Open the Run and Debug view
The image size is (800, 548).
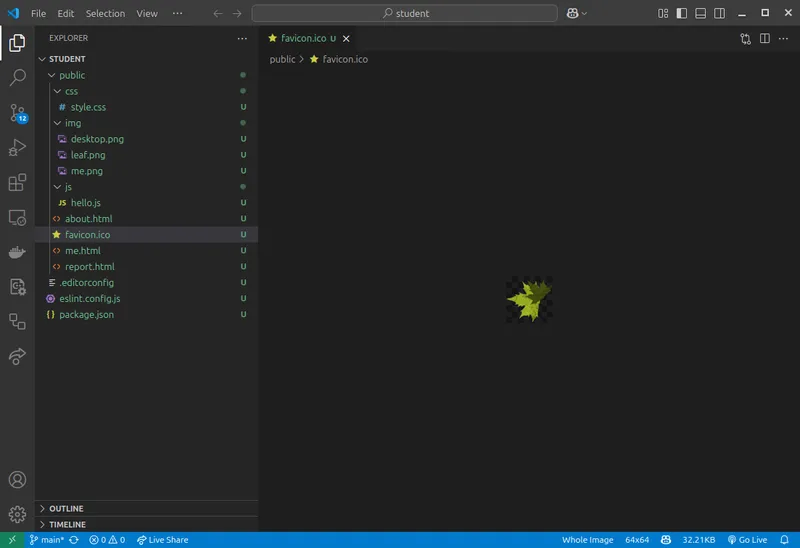[x=17, y=147]
